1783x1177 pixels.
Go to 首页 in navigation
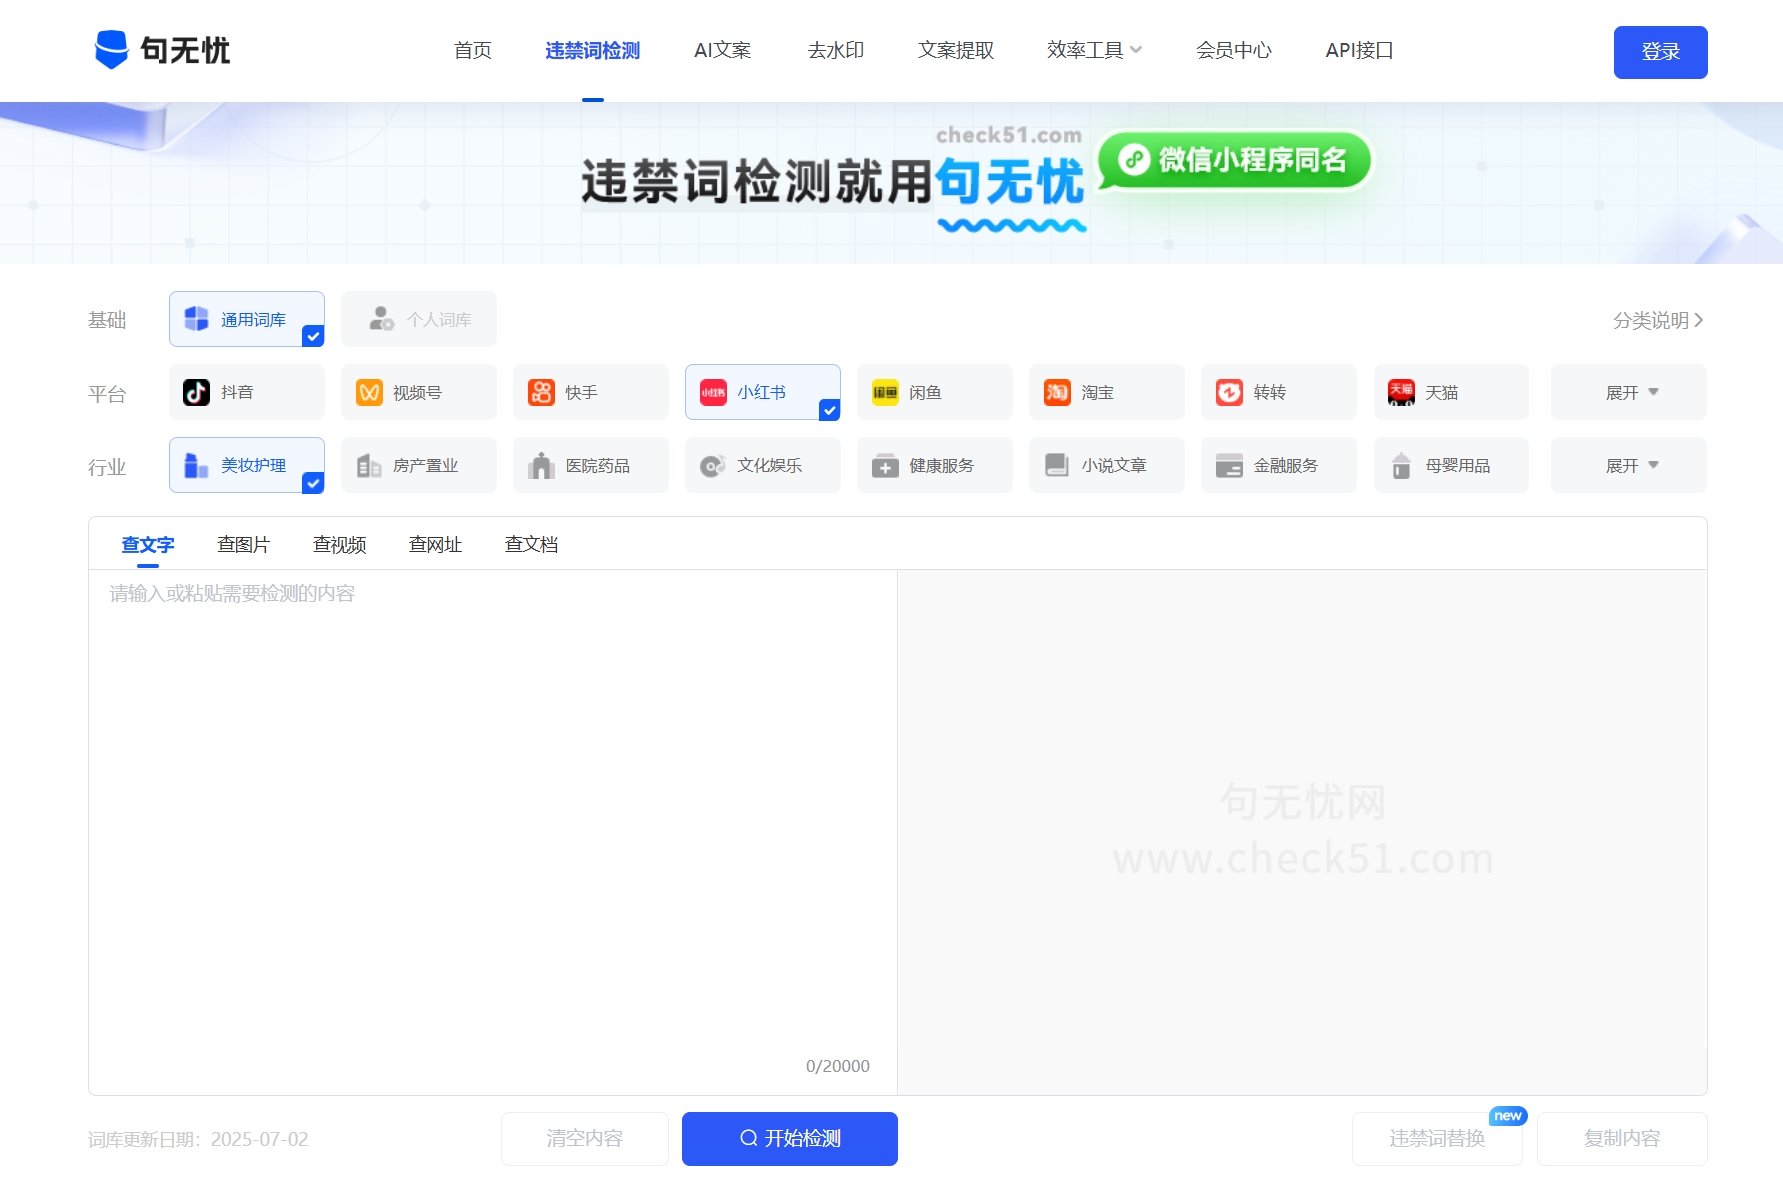(473, 50)
